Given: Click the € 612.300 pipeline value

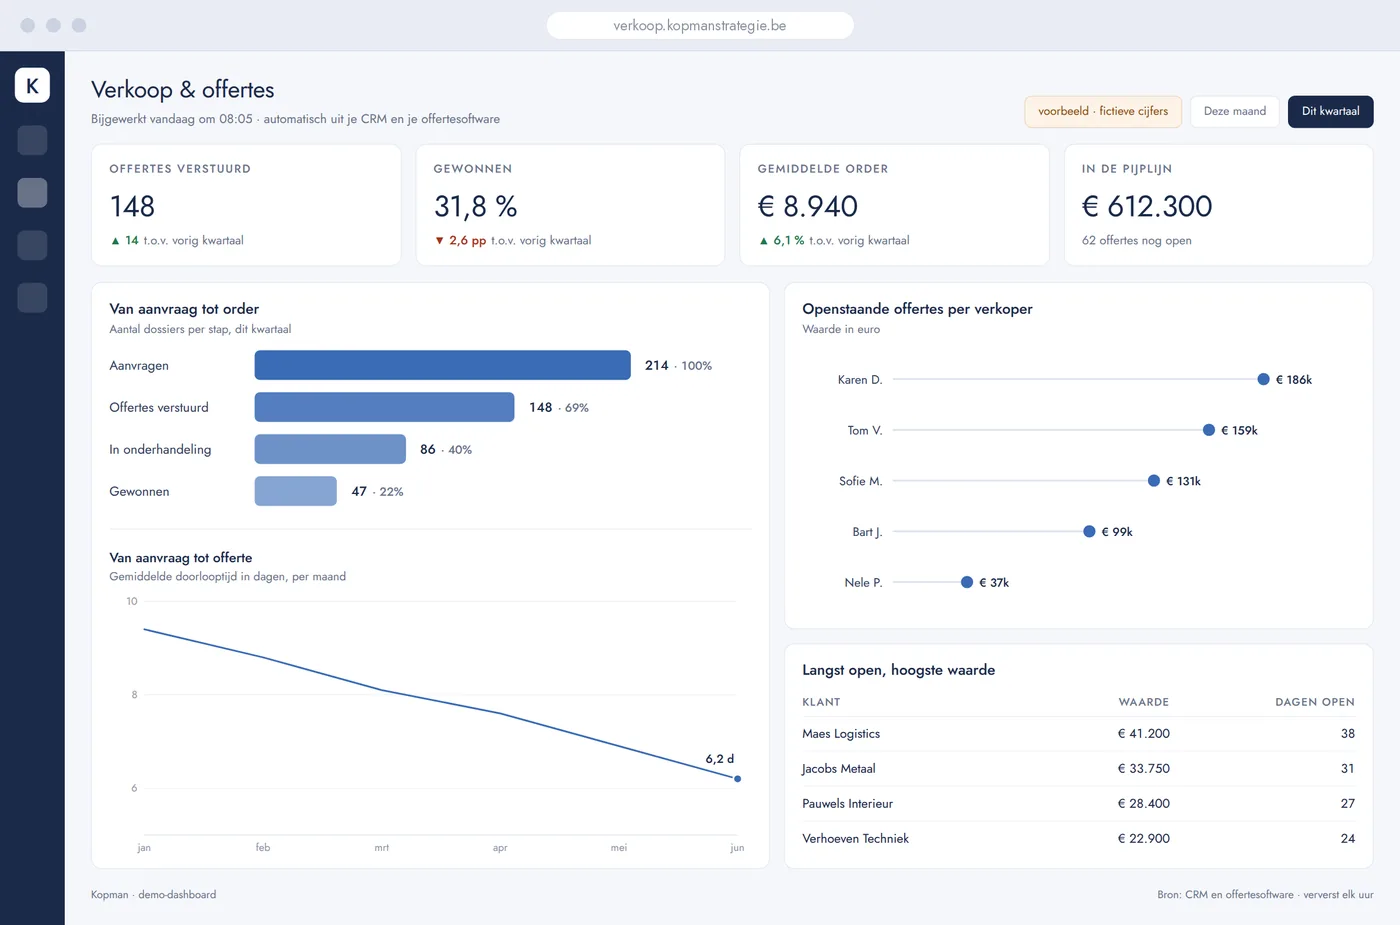Looking at the screenshot, I should (1147, 206).
